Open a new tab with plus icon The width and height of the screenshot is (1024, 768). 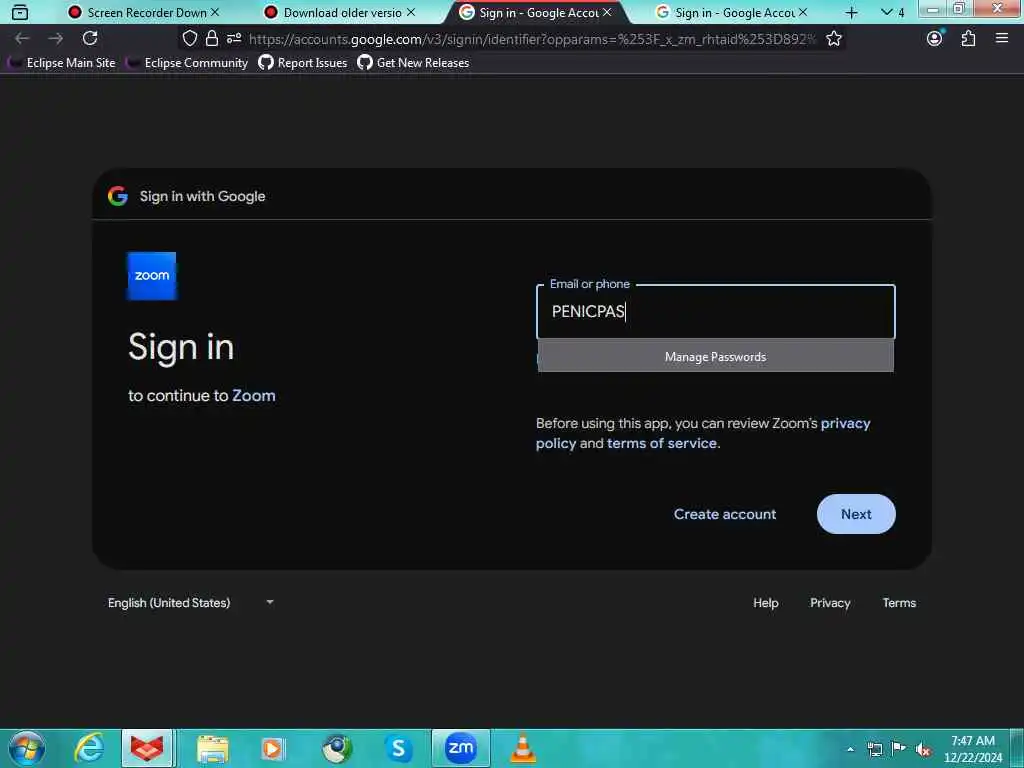[852, 12]
